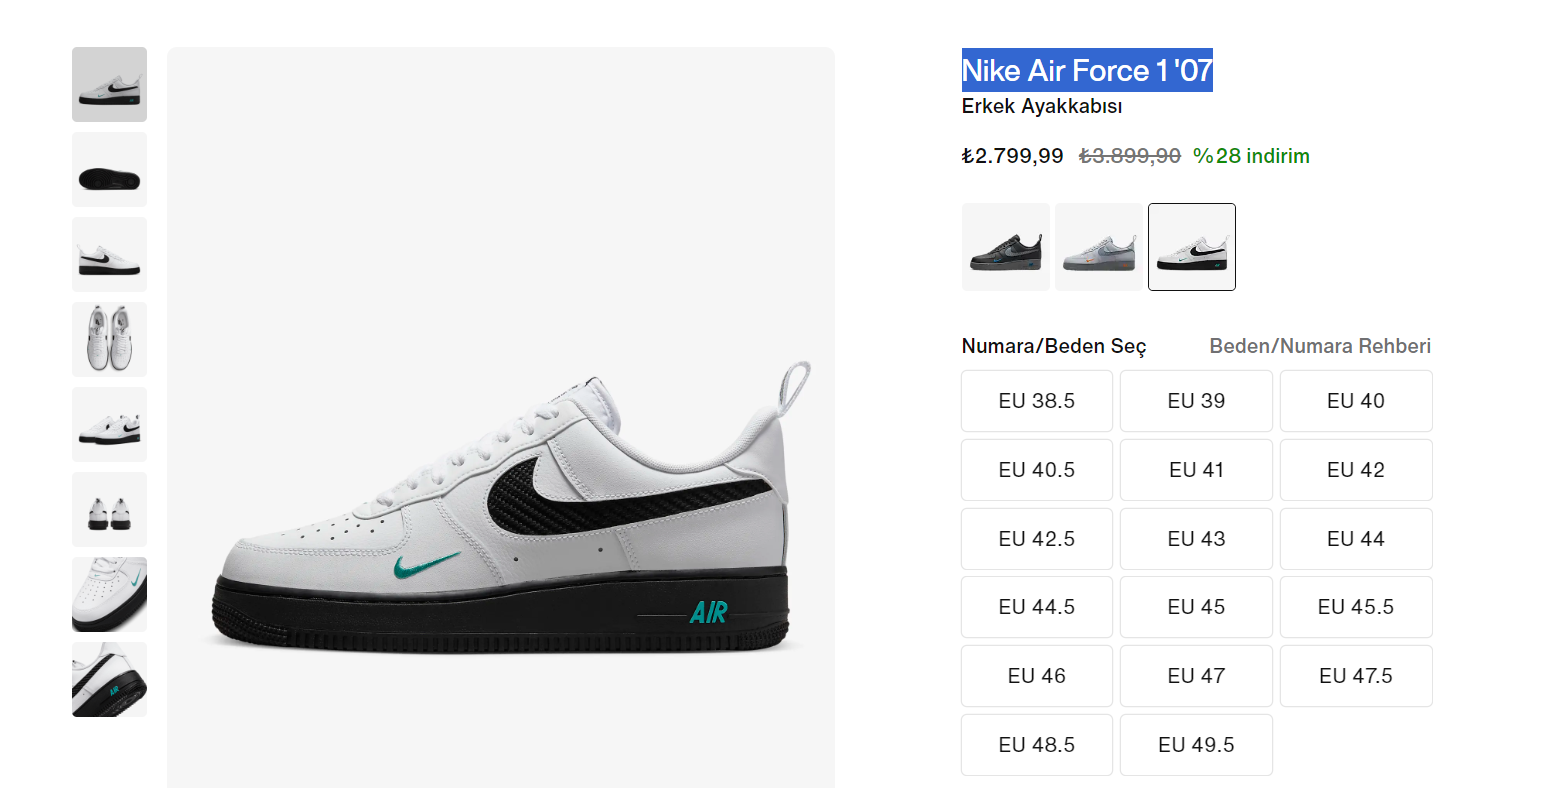Select size EU 38.5
1544x788 pixels.
[1037, 401]
